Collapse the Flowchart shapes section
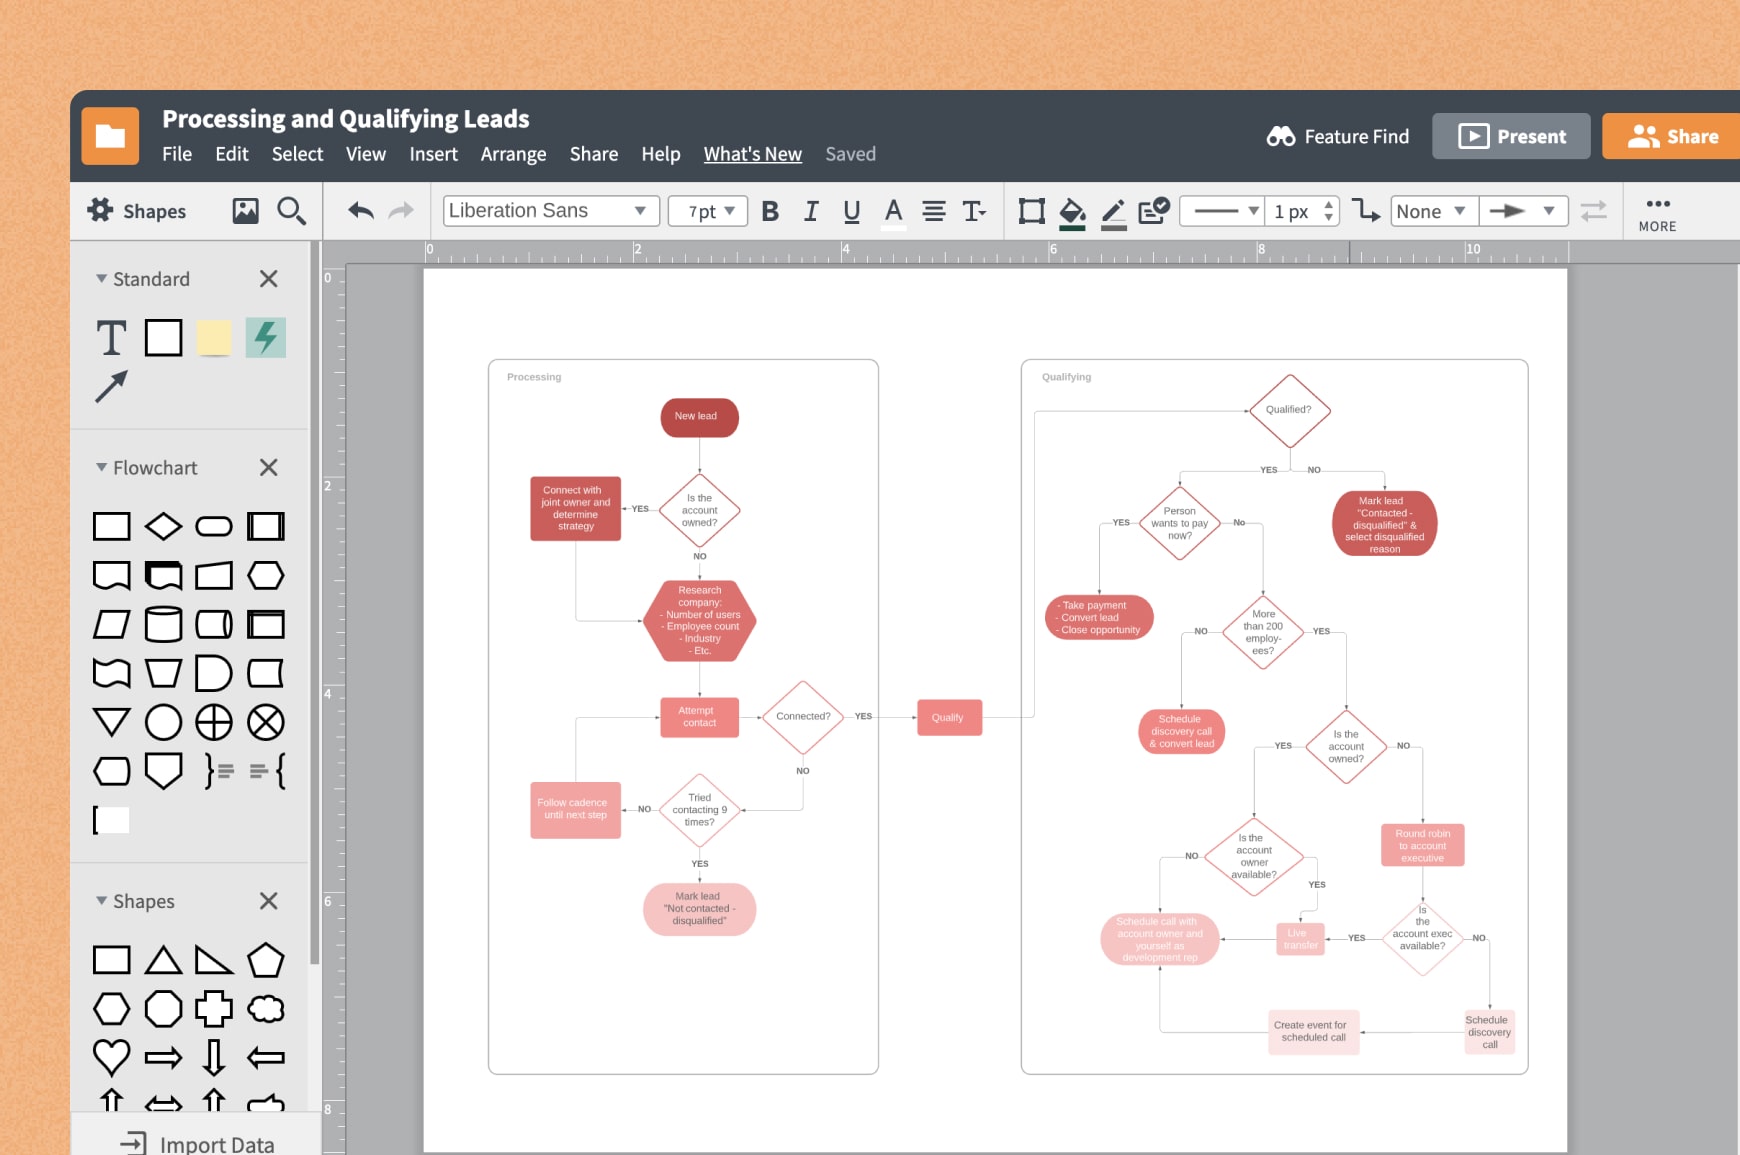This screenshot has height=1155, width=1740. click(x=102, y=468)
